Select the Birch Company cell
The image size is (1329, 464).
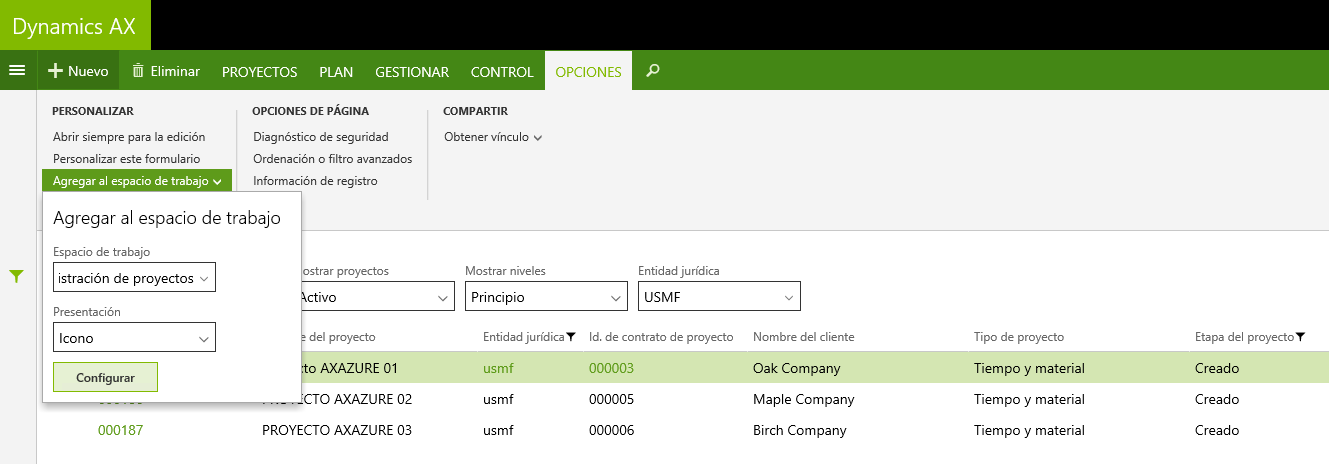coord(800,430)
